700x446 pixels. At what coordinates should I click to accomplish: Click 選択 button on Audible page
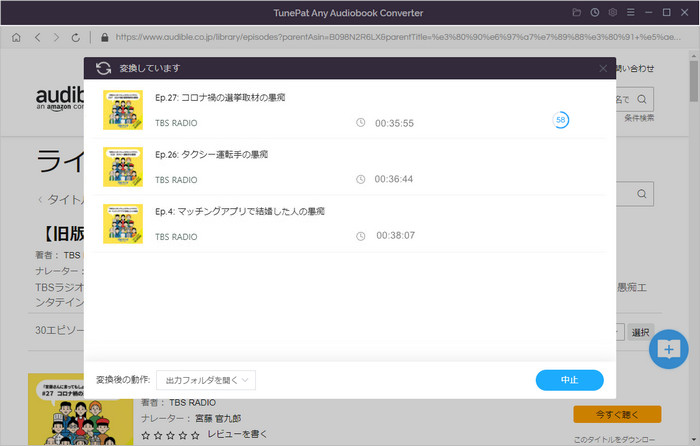640,332
